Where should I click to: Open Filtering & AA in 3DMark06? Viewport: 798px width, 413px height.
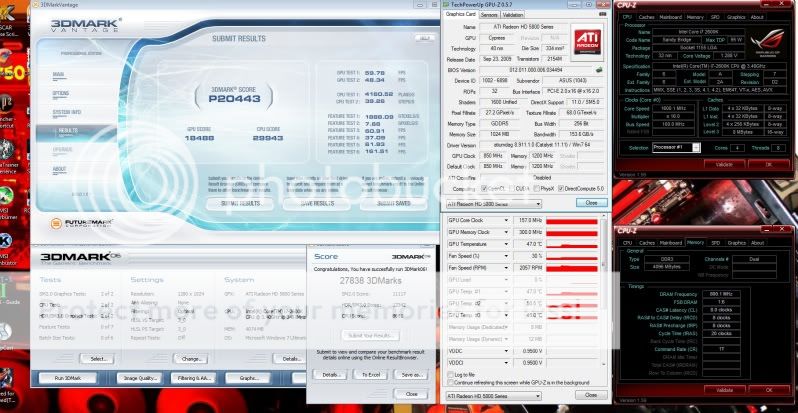[193, 378]
